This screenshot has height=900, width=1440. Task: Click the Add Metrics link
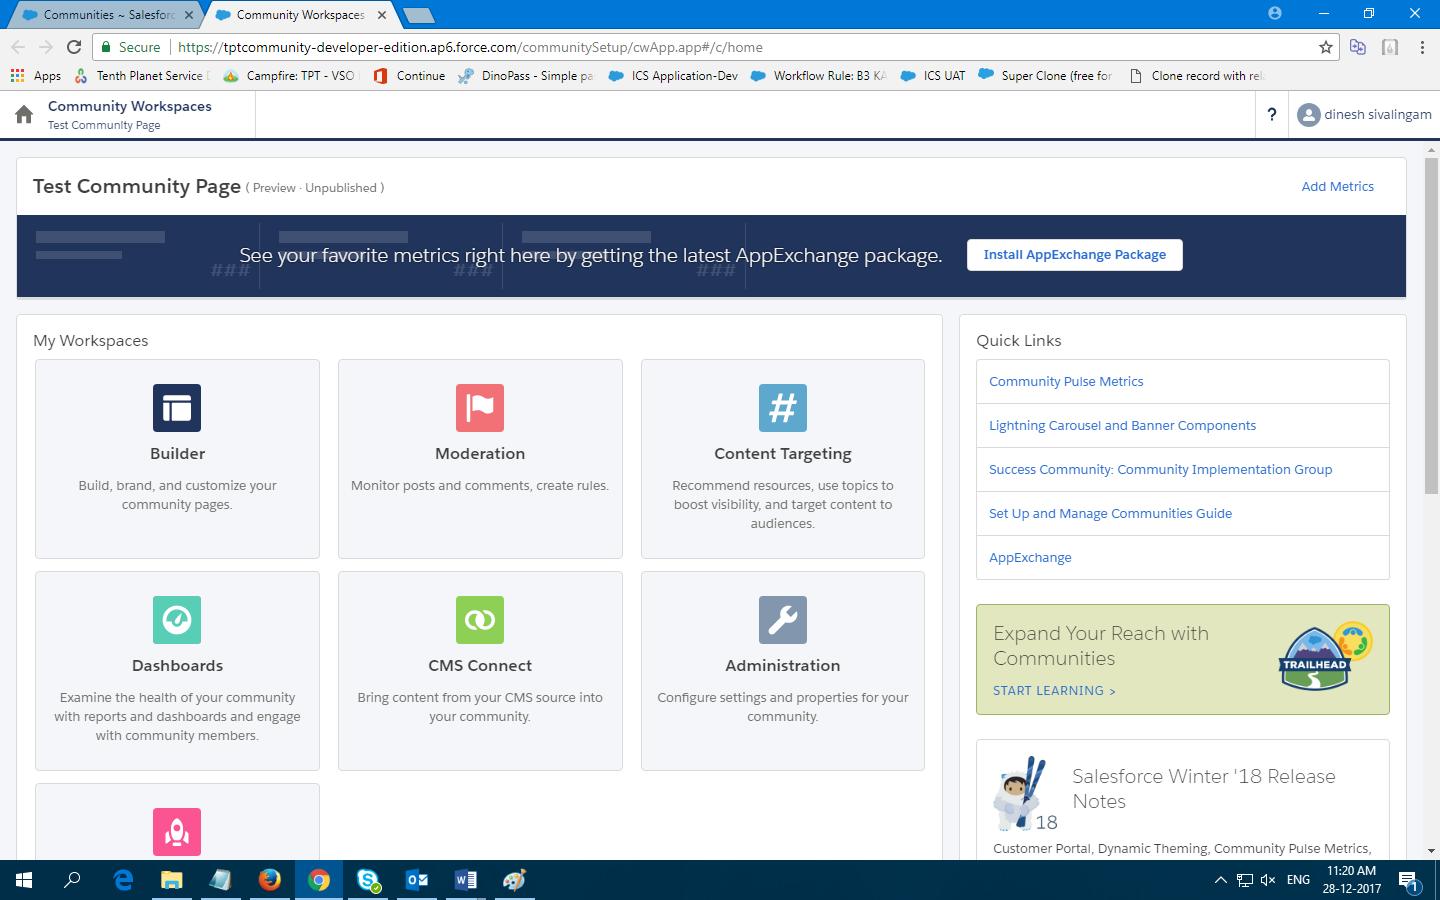[x=1337, y=186]
